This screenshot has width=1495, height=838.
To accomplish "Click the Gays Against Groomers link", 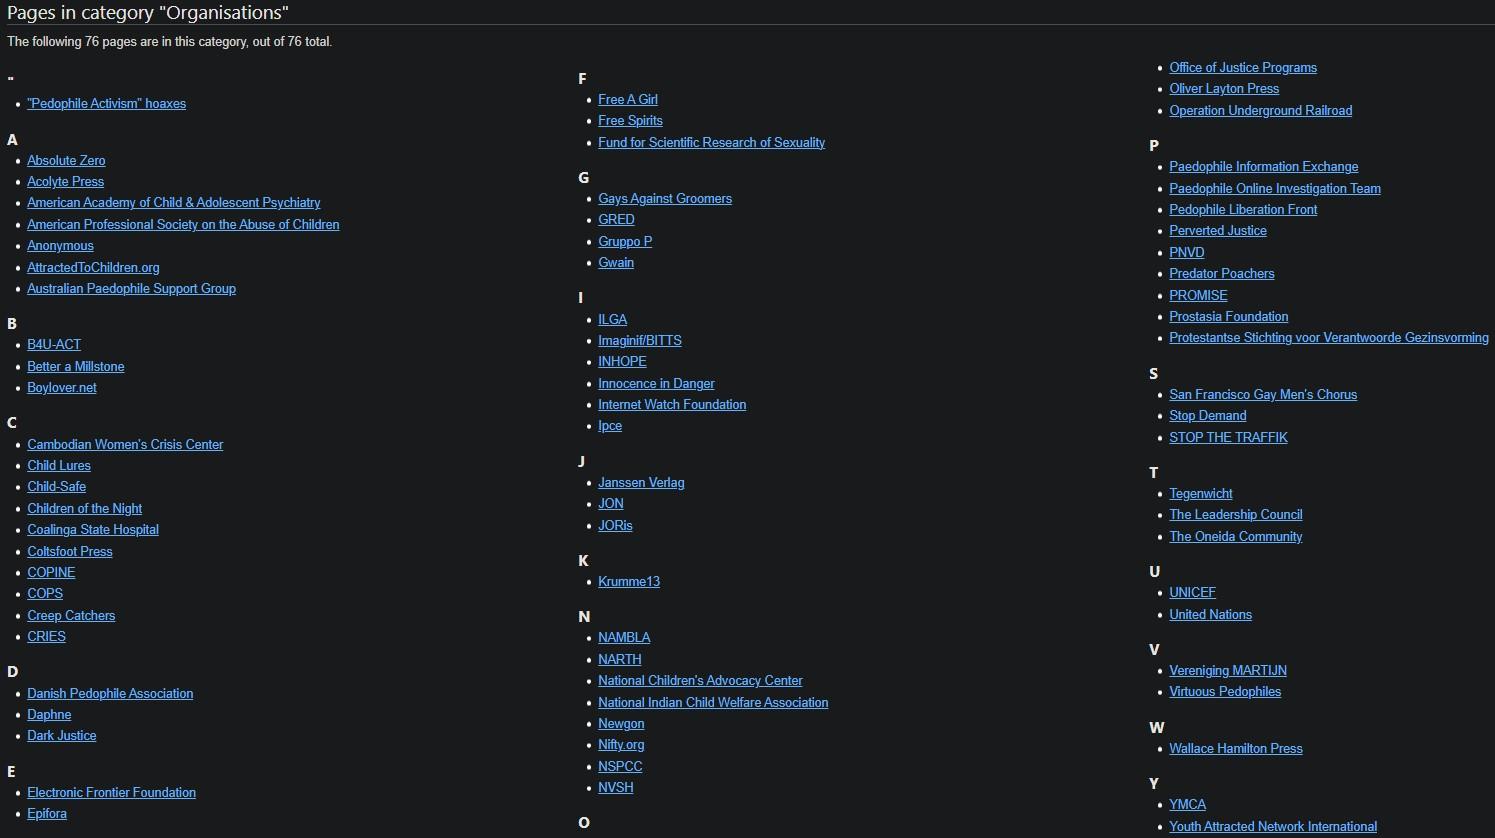I will (665, 198).
